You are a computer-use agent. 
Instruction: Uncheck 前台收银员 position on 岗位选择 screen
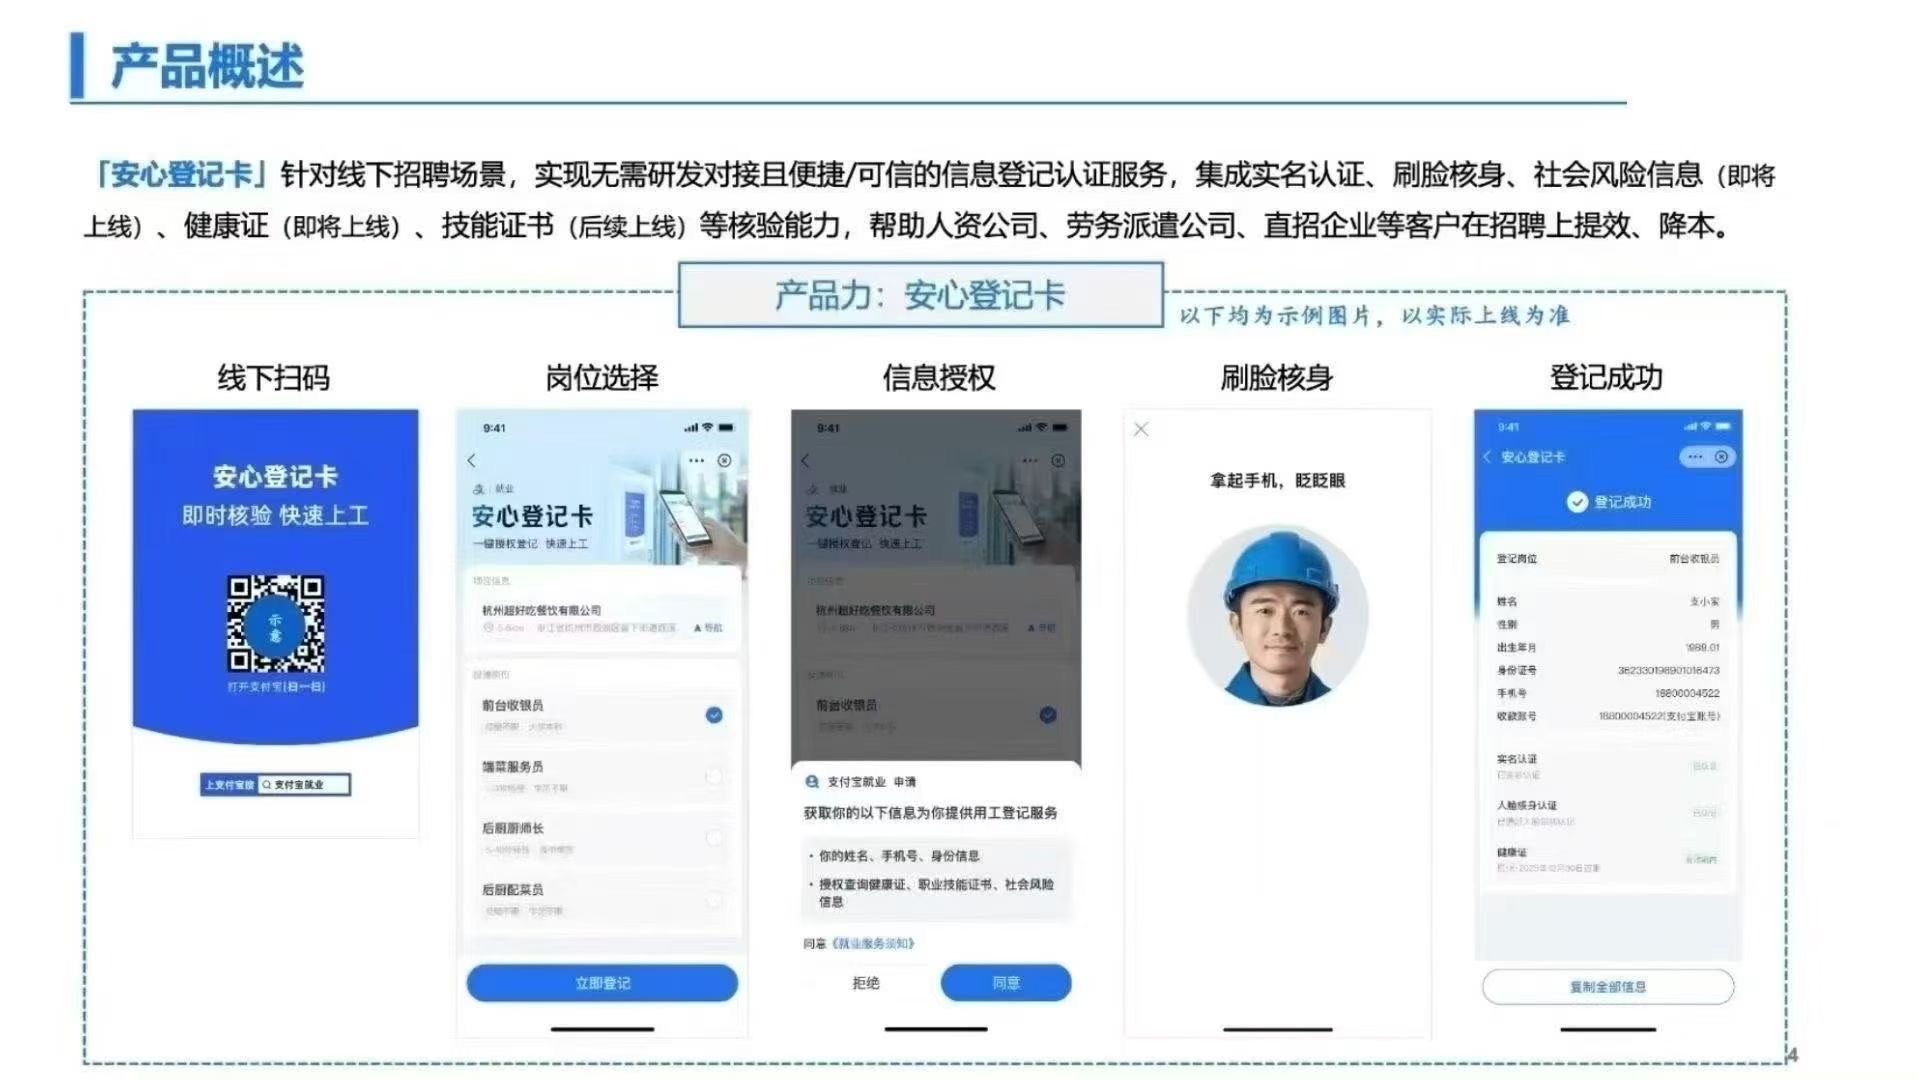(x=714, y=715)
